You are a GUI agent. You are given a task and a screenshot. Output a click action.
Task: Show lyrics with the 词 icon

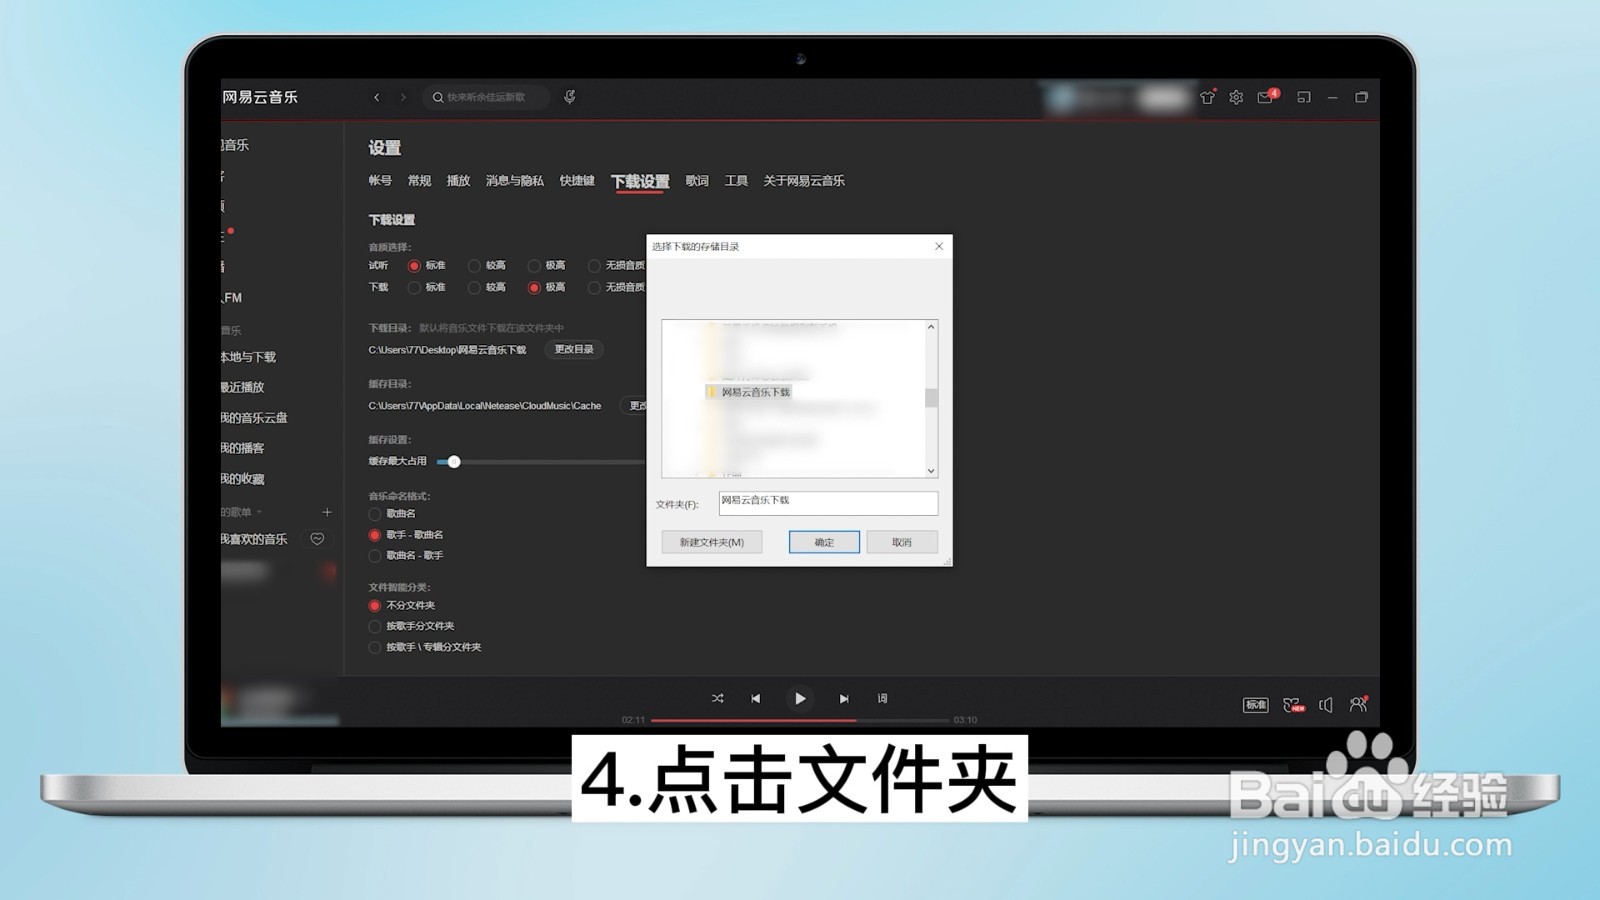click(882, 699)
